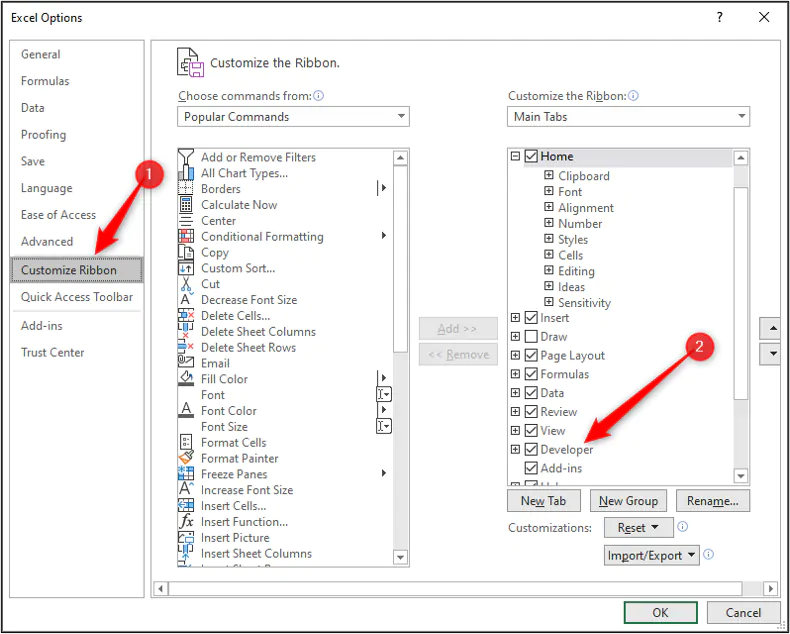
Task: Uncheck the Page Layout checkbox
Action: click(x=531, y=355)
